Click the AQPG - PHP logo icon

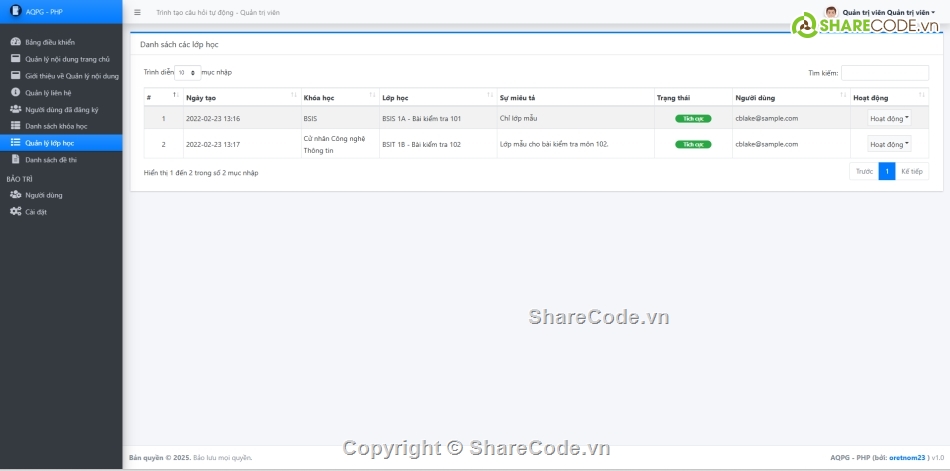click(14, 12)
